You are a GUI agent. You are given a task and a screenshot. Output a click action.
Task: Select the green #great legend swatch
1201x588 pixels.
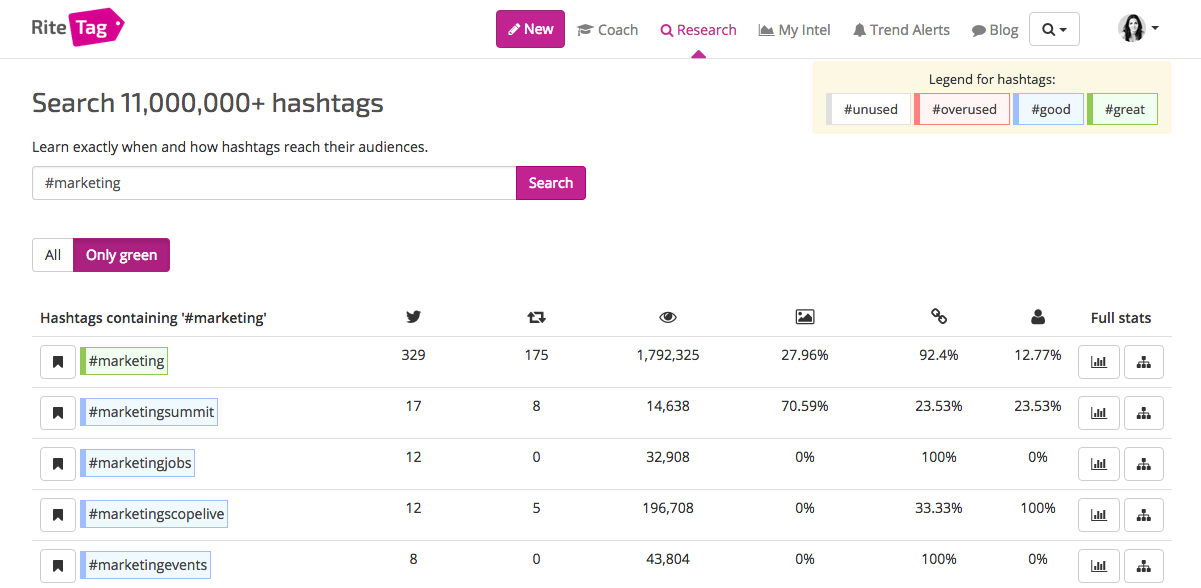pos(1122,108)
